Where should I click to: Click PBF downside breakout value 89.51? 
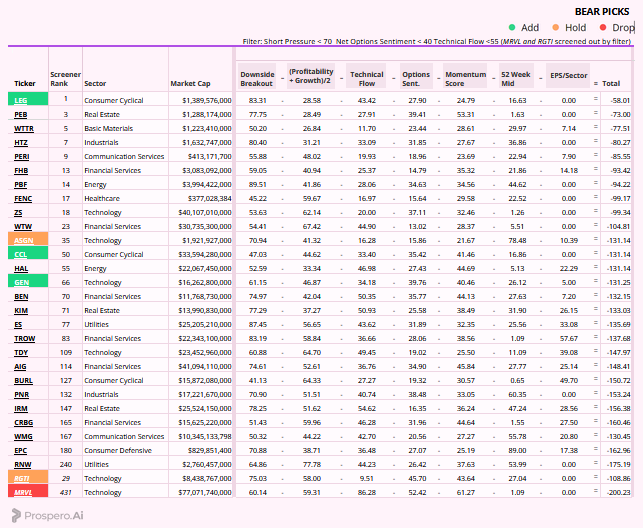point(258,184)
